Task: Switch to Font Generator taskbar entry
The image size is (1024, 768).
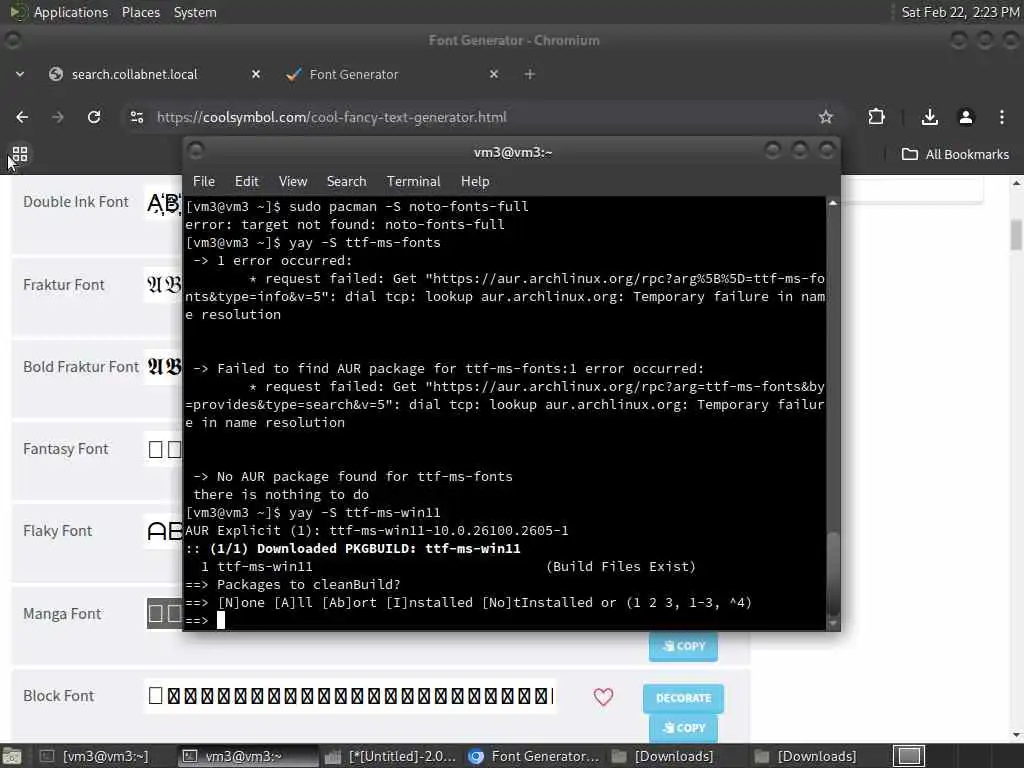Action: point(534,756)
